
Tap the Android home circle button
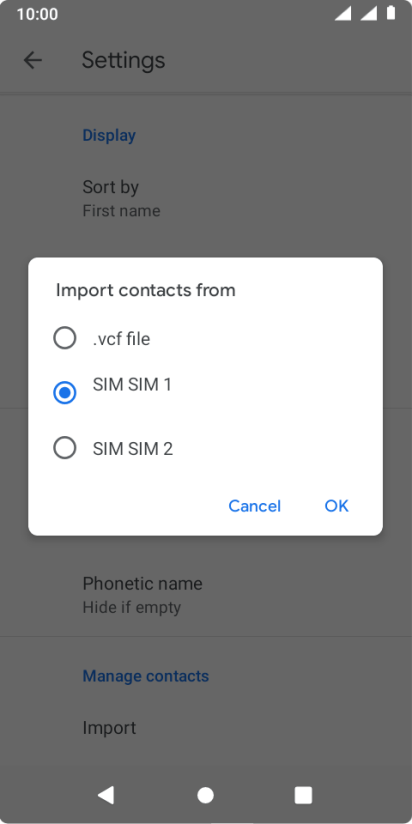pyautogui.click(x=205, y=795)
